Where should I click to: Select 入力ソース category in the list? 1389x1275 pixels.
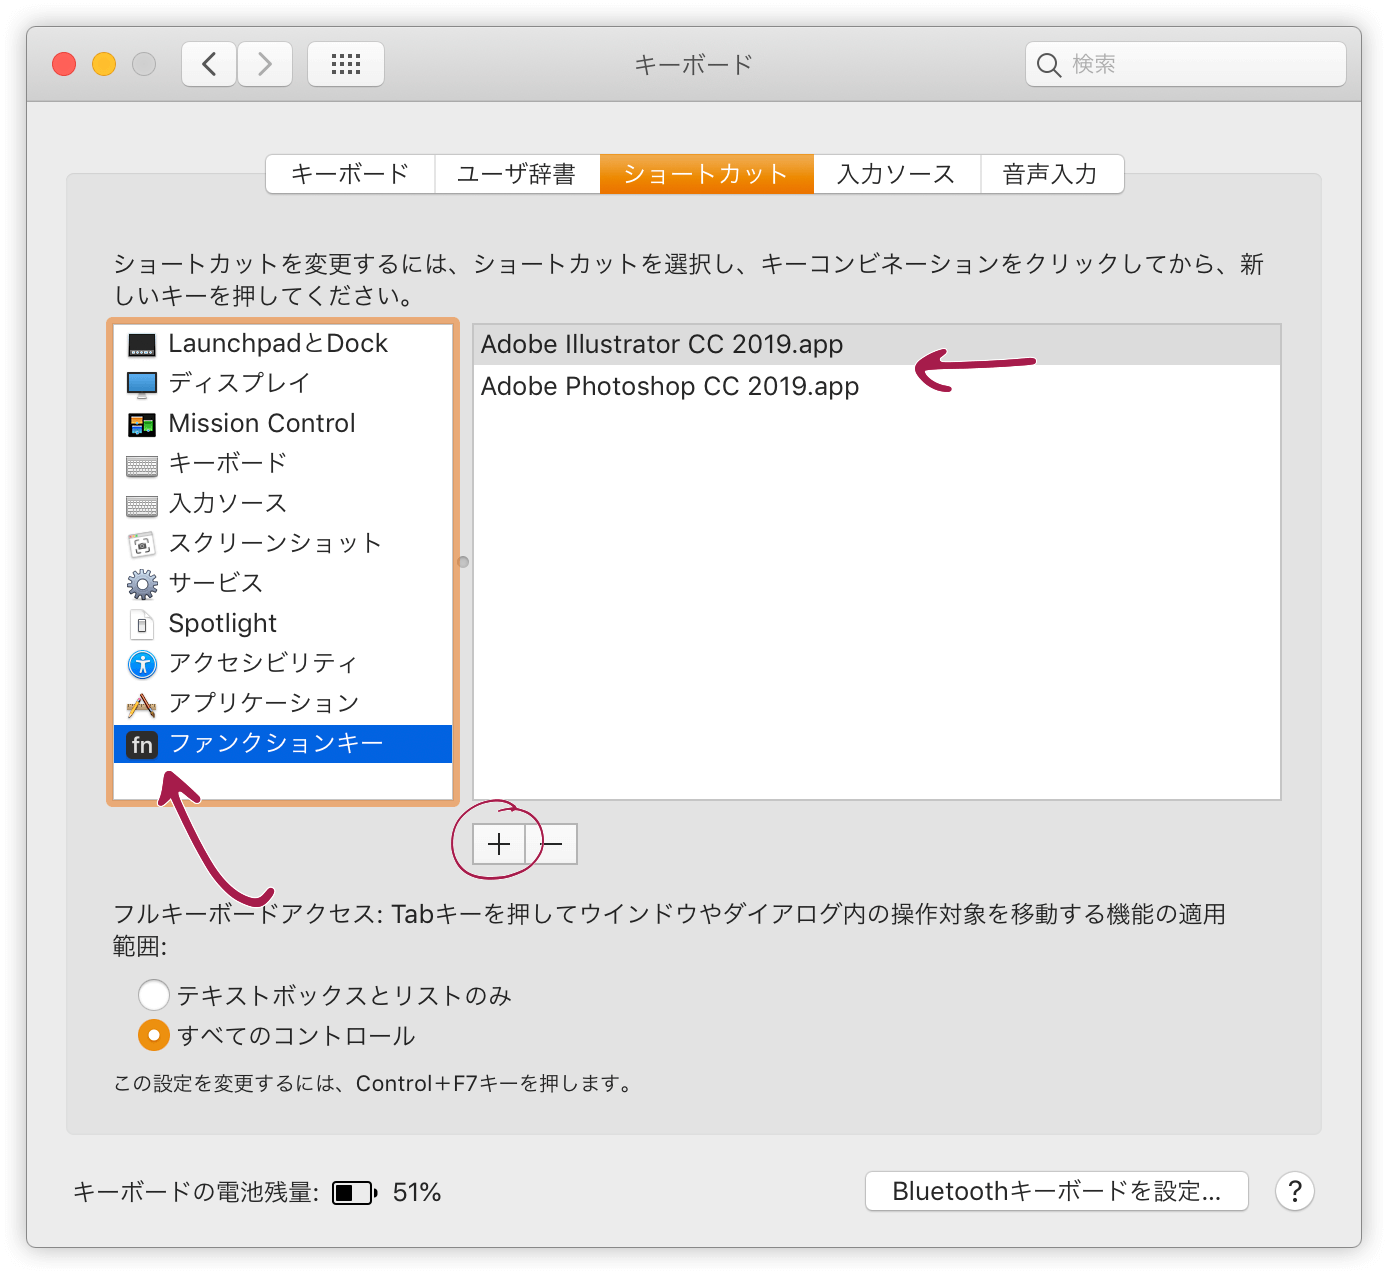coord(283,504)
